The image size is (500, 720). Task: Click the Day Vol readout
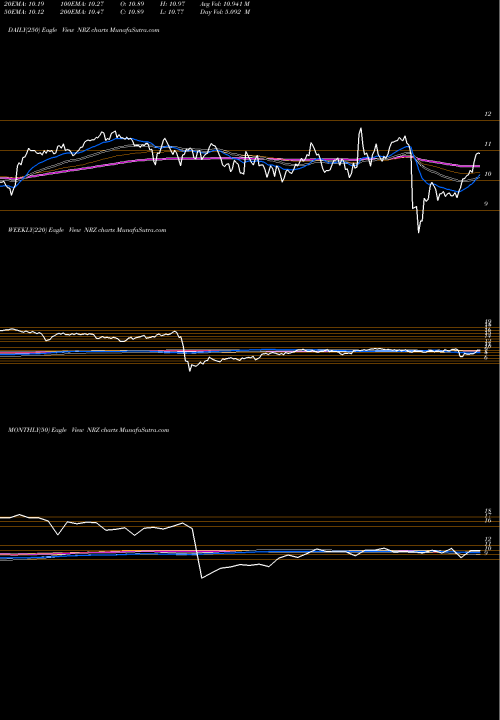coord(225,12)
